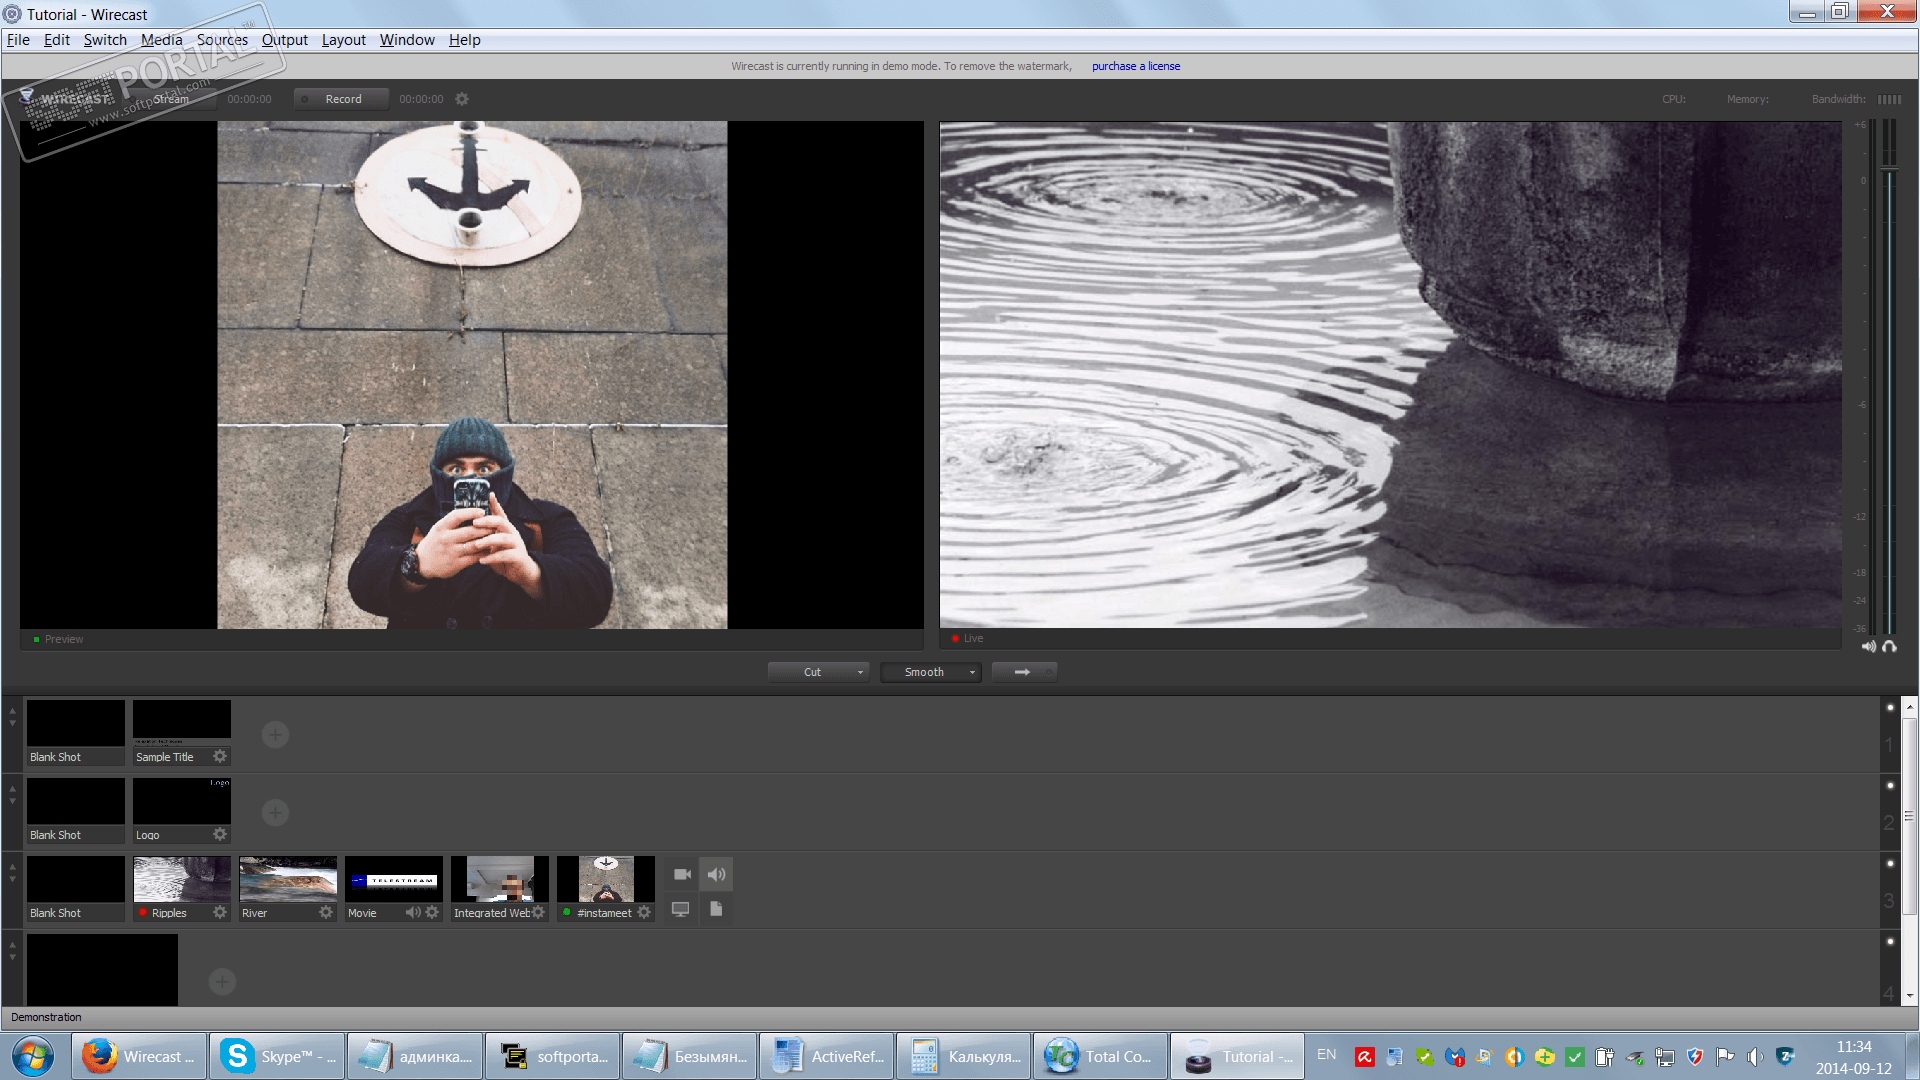
Task: Click the go transition arrow button
Action: 1023,672
